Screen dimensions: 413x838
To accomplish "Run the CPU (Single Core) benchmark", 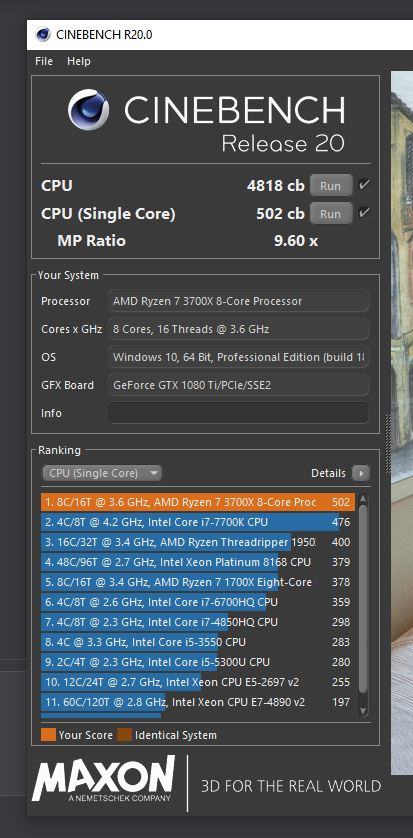I will 331,214.
